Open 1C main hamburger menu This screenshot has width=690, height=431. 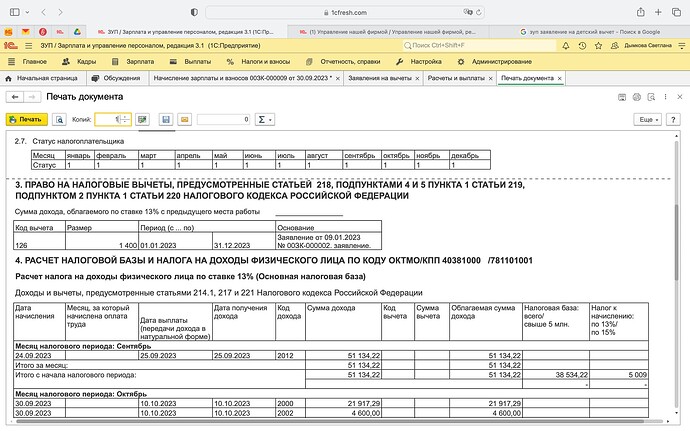(x=29, y=45)
